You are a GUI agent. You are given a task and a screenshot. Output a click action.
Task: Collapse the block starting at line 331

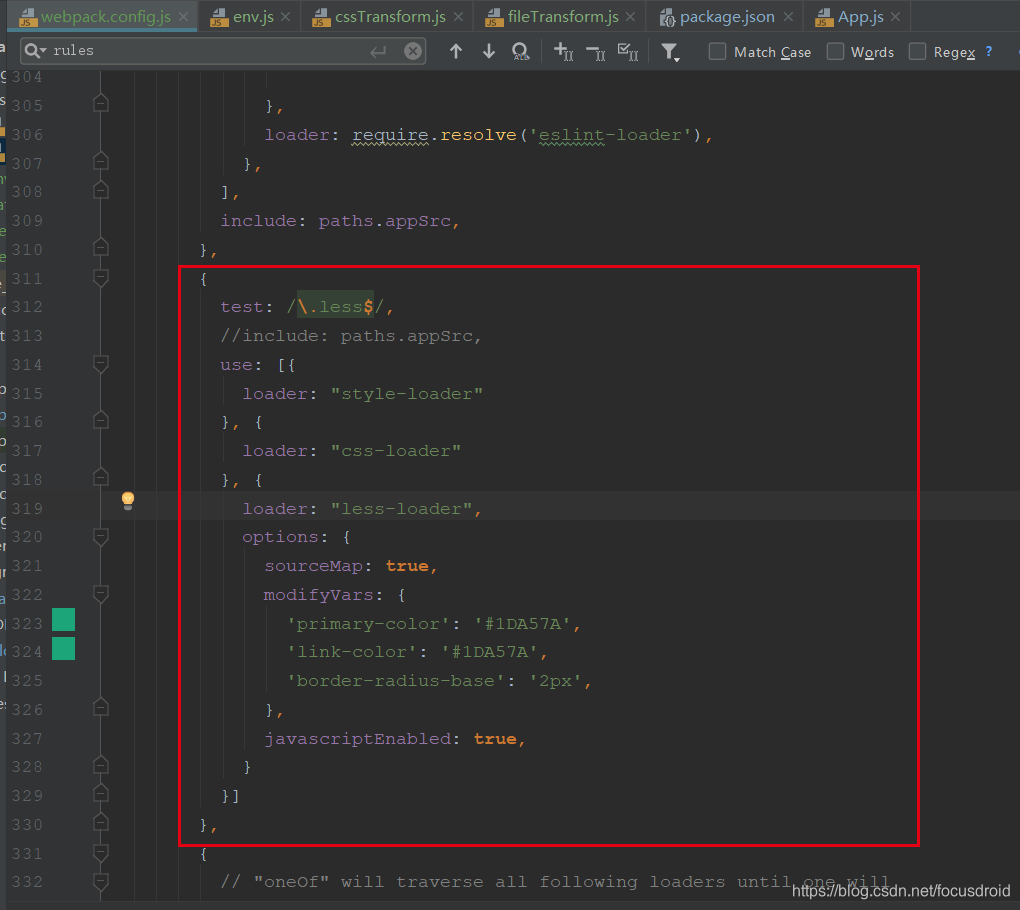click(x=101, y=851)
